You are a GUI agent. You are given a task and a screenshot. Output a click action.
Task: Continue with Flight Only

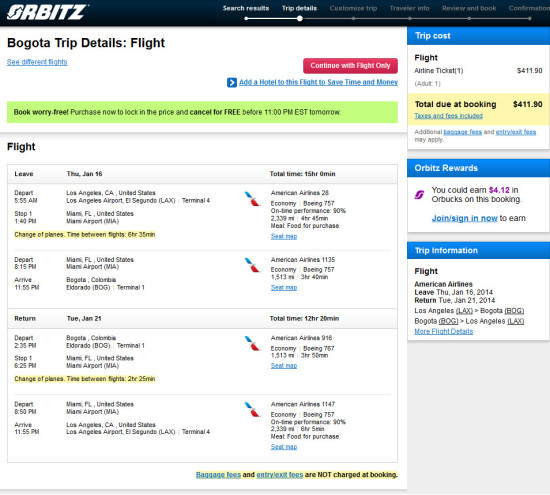(350, 66)
